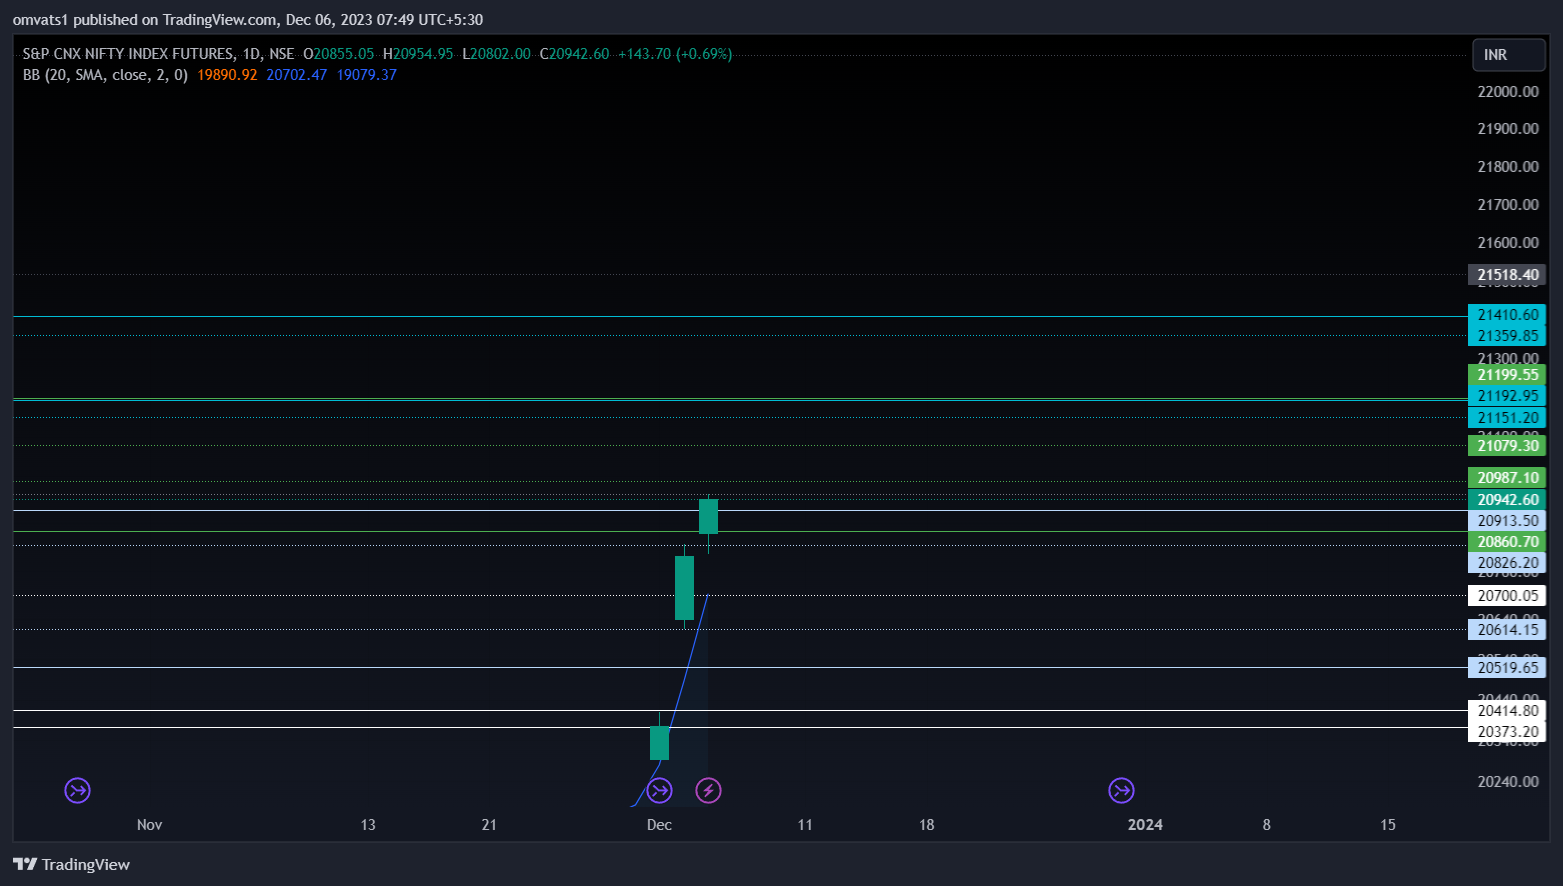
Task: Click the BB value 19079.37
Action: 366,74
